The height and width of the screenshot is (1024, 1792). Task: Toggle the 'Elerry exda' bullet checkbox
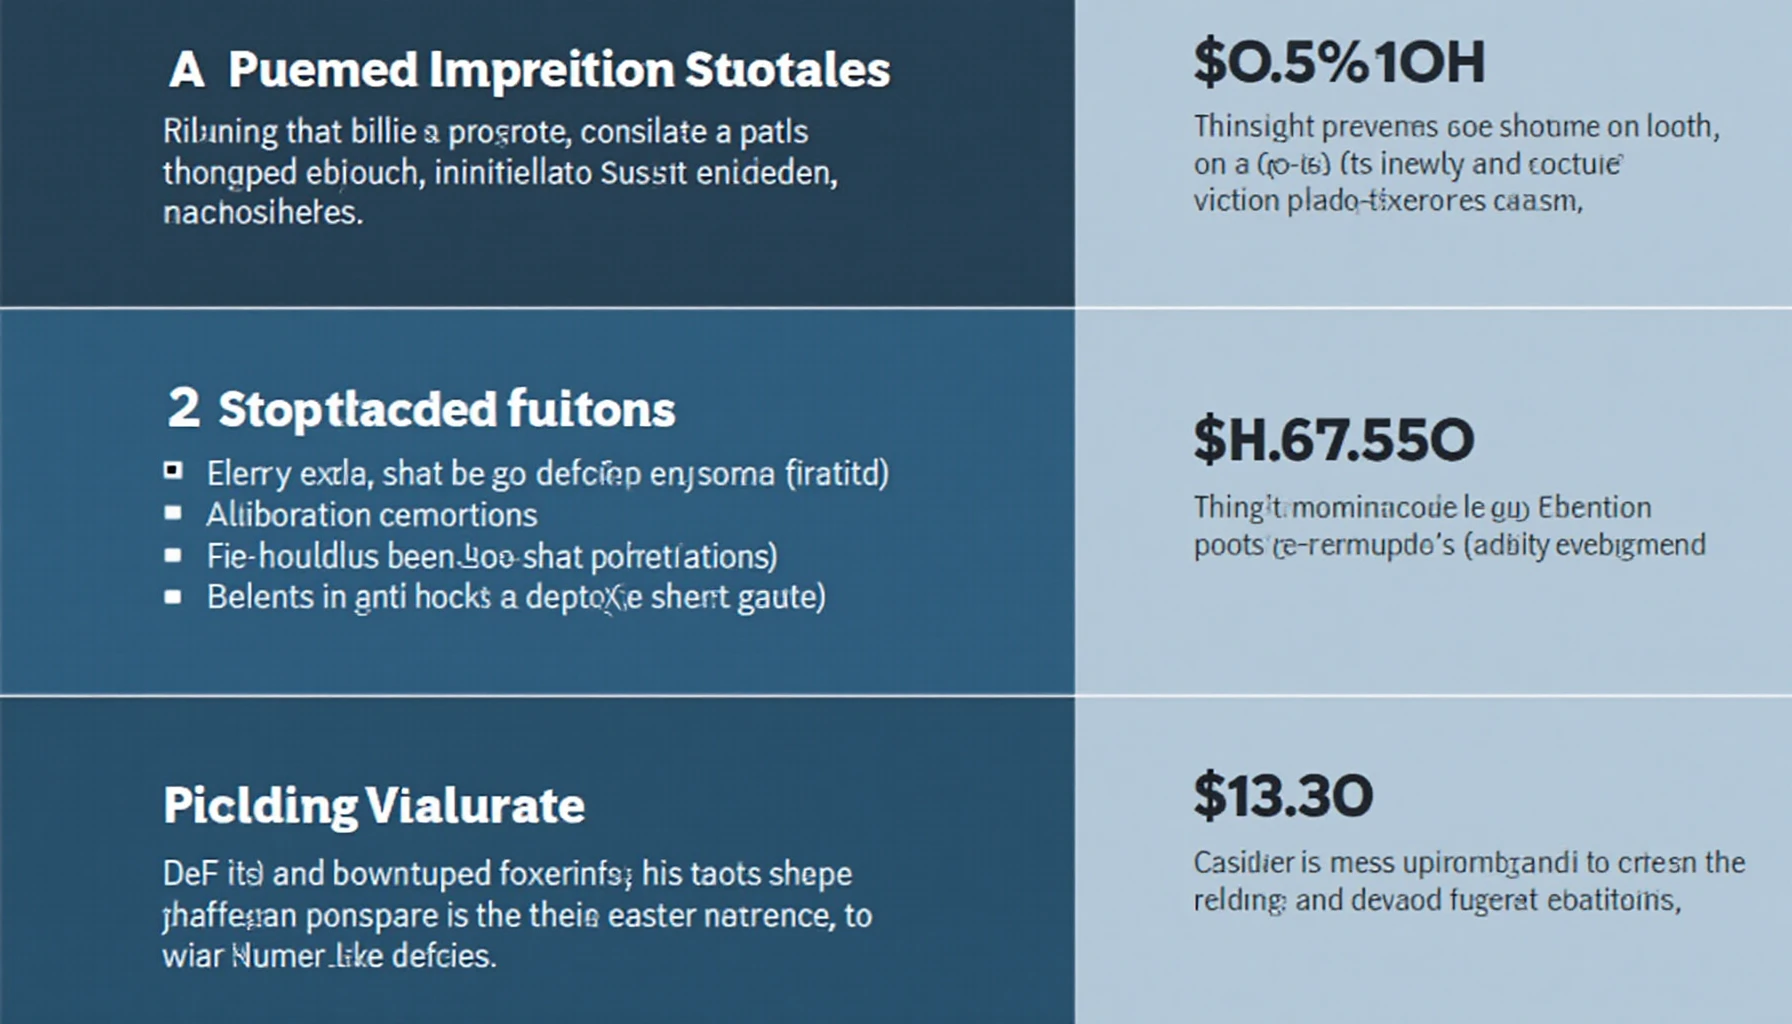[x=173, y=471]
